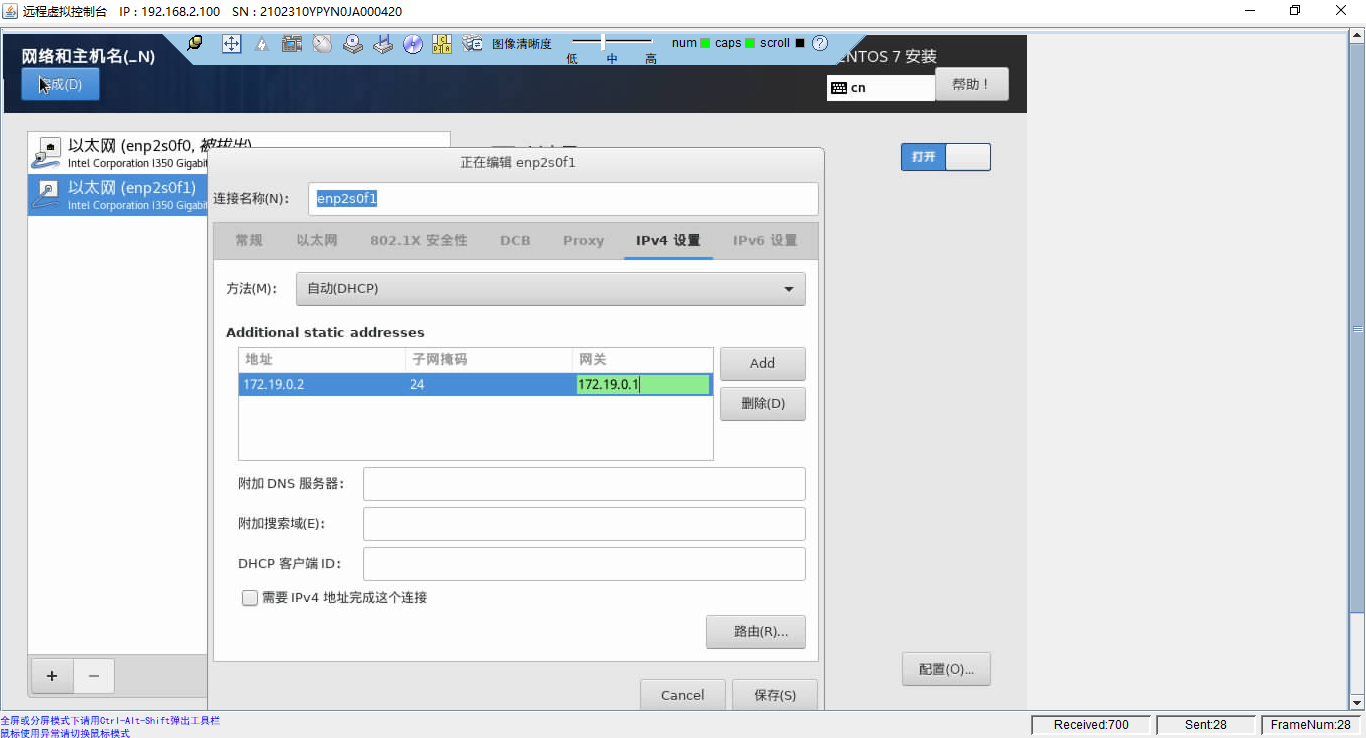Click the enp2s0f1 ethernet adapter icon

click(46, 193)
